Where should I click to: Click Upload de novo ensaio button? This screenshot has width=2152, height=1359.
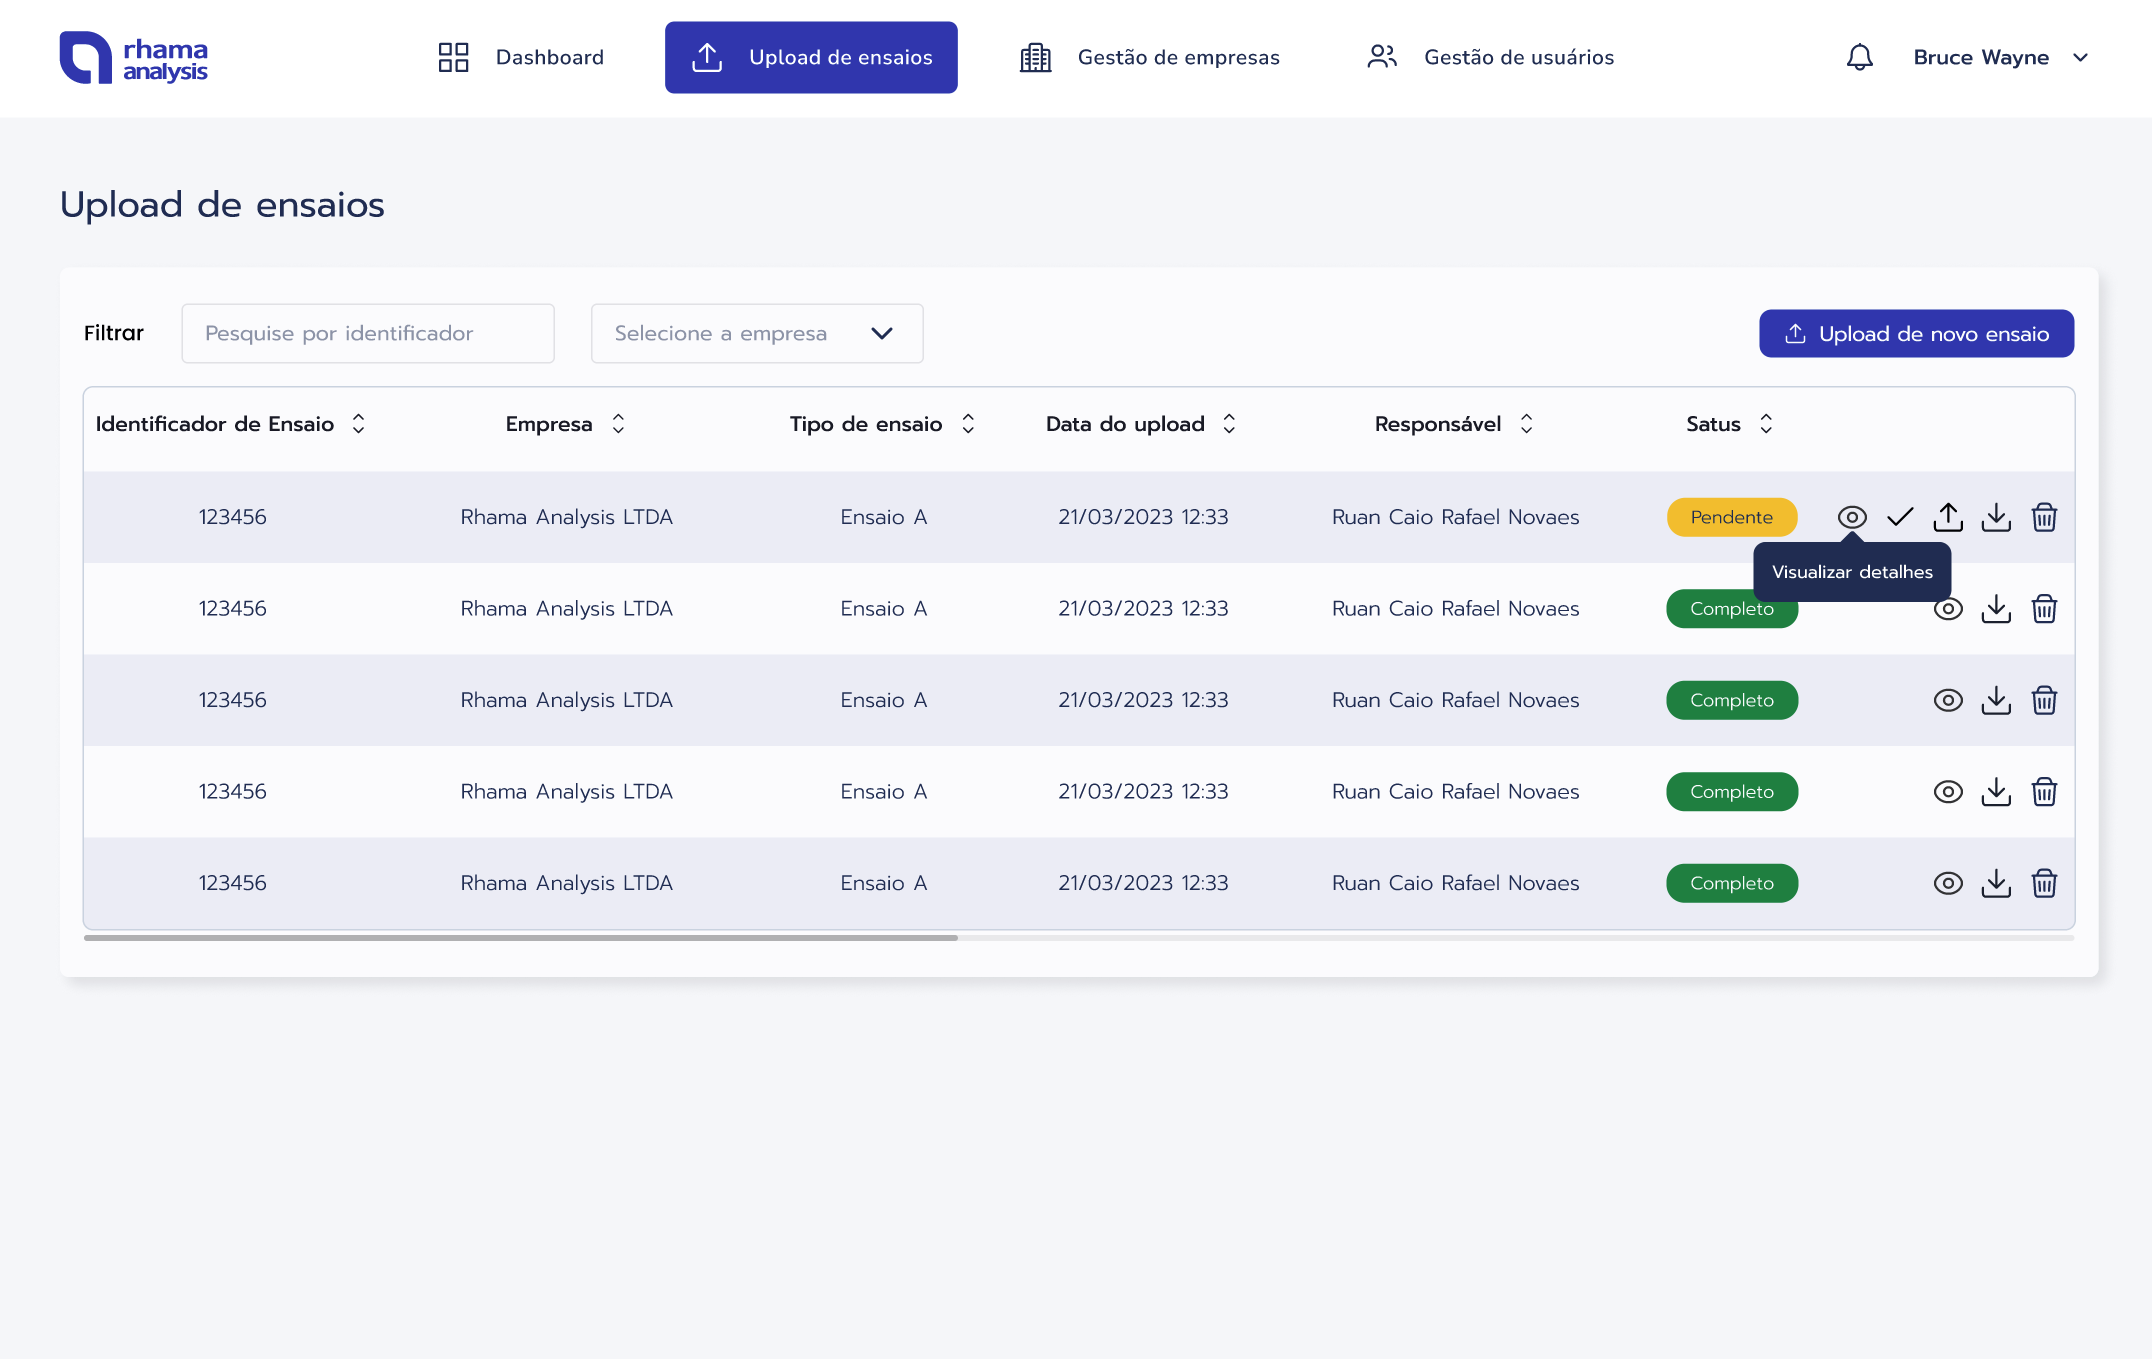pyautogui.click(x=1916, y=333)
